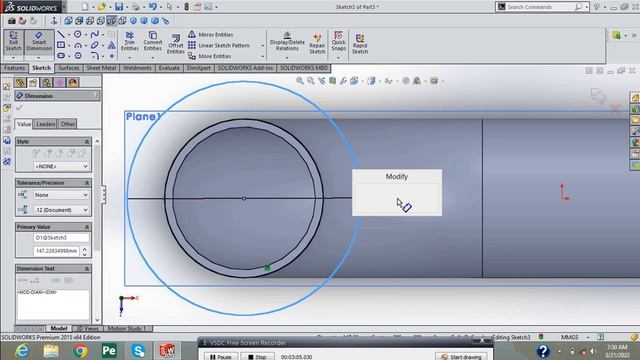Select the Ellipse sketch tool
640x360 pixels.
(x=95, y=45)
